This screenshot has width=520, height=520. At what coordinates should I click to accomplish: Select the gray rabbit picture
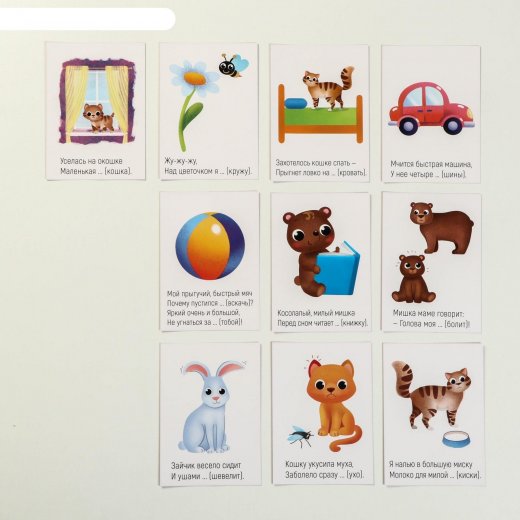point(212,406)
